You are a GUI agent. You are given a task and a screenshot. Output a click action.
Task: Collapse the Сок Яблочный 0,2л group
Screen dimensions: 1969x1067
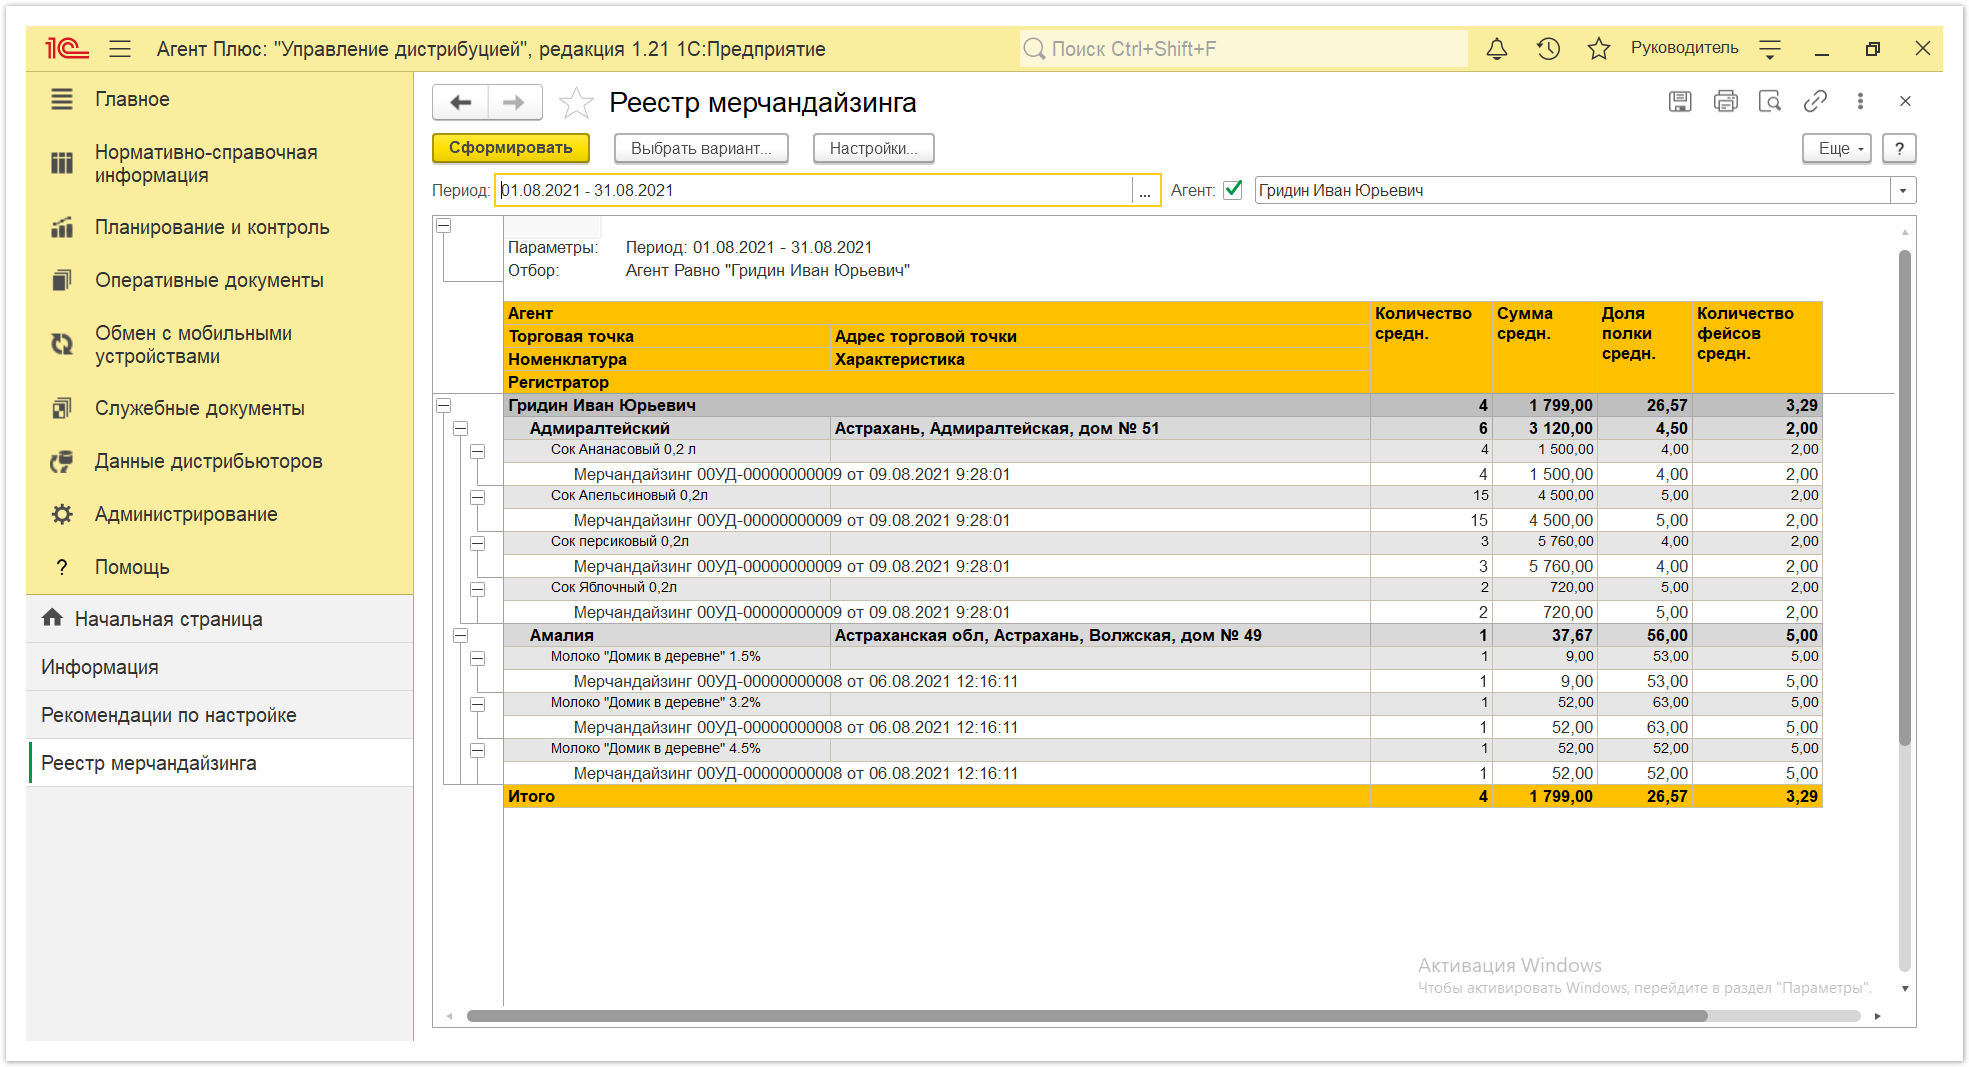[478, 589]
